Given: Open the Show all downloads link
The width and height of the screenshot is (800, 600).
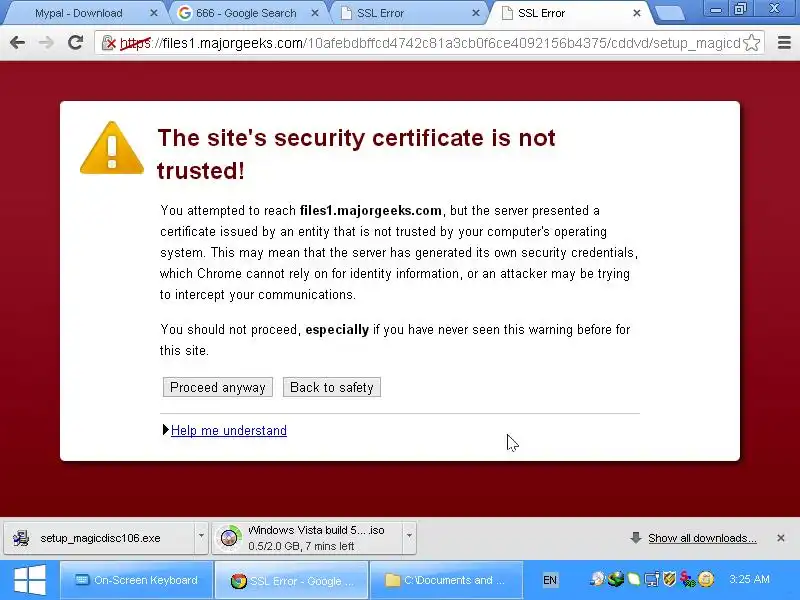Looking at the screenshot, I should click(x=702, y=538).
